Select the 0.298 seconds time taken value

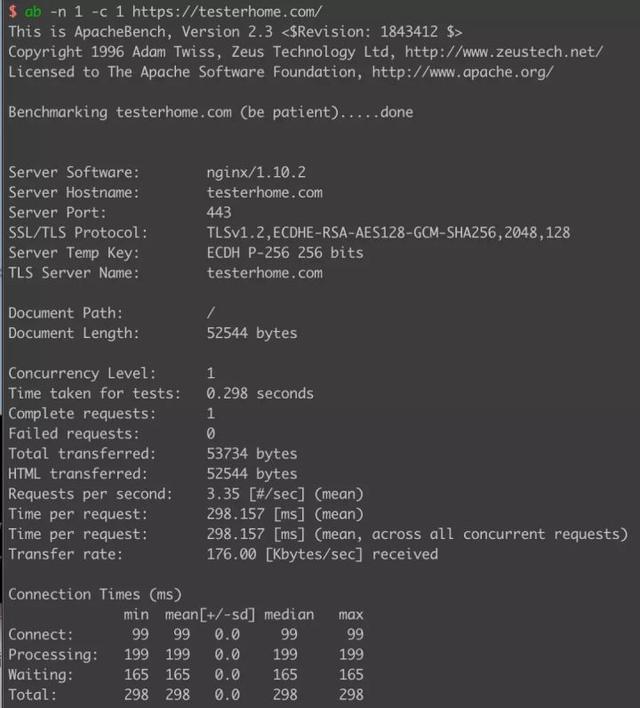260,393
